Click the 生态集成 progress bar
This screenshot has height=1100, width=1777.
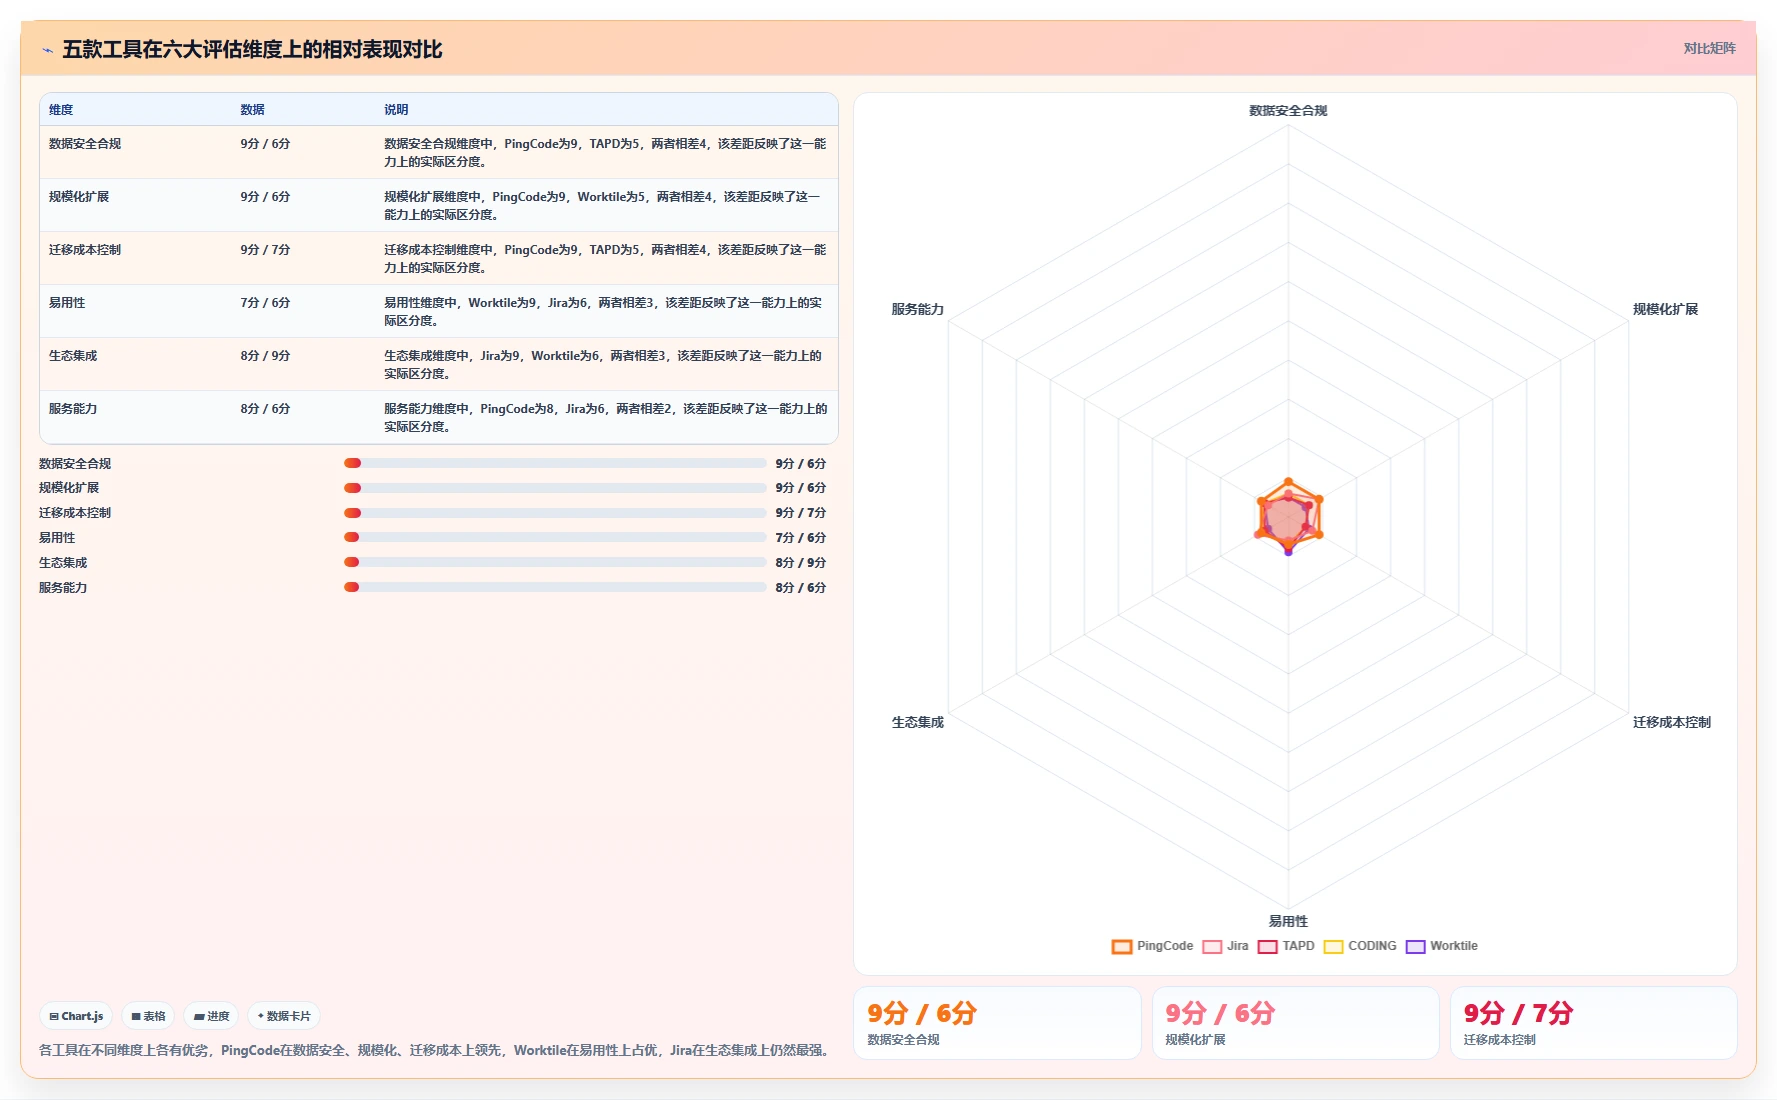[555, 563]
